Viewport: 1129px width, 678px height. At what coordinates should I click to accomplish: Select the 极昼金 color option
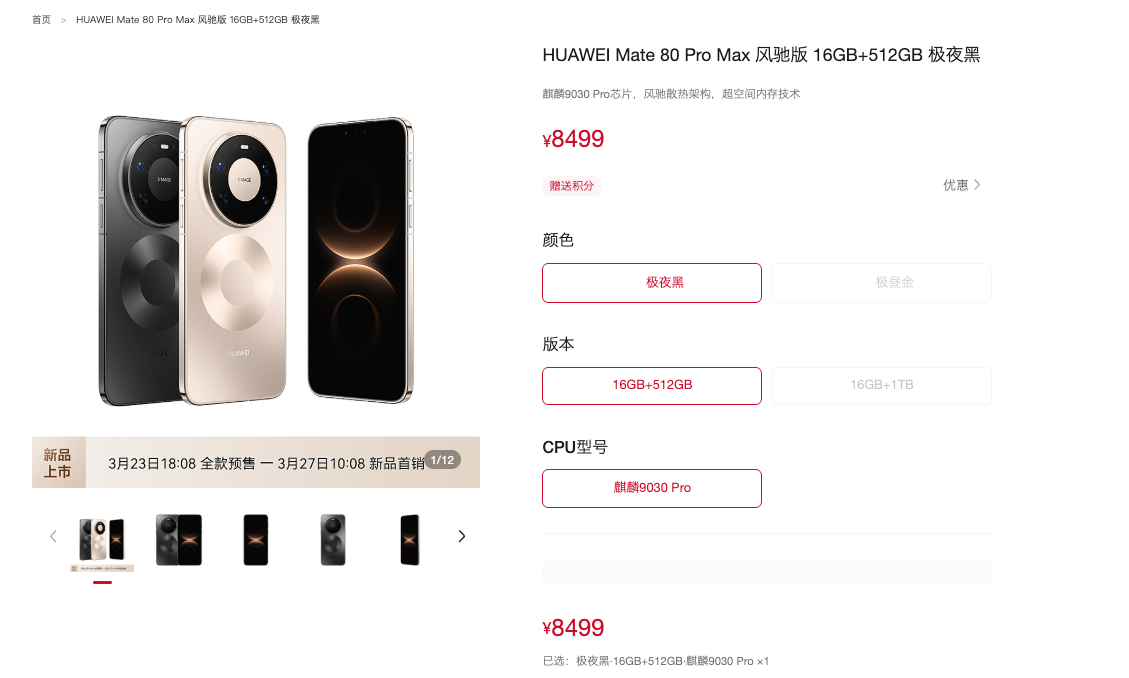click(881, 283)
